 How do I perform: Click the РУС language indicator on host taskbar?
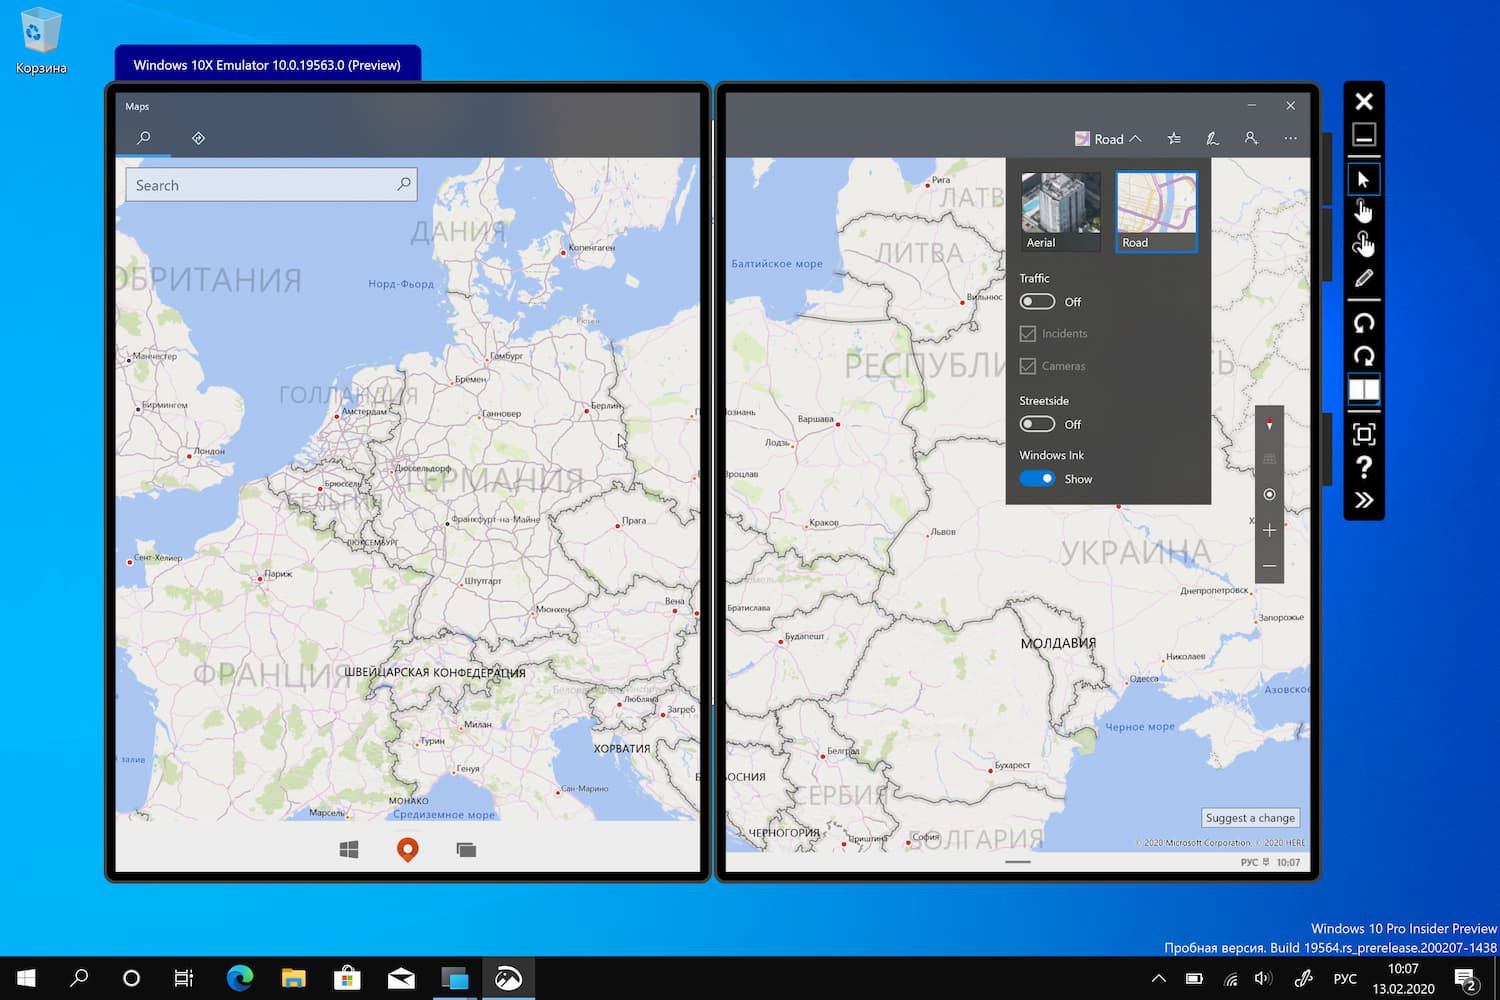point(1345,979)
